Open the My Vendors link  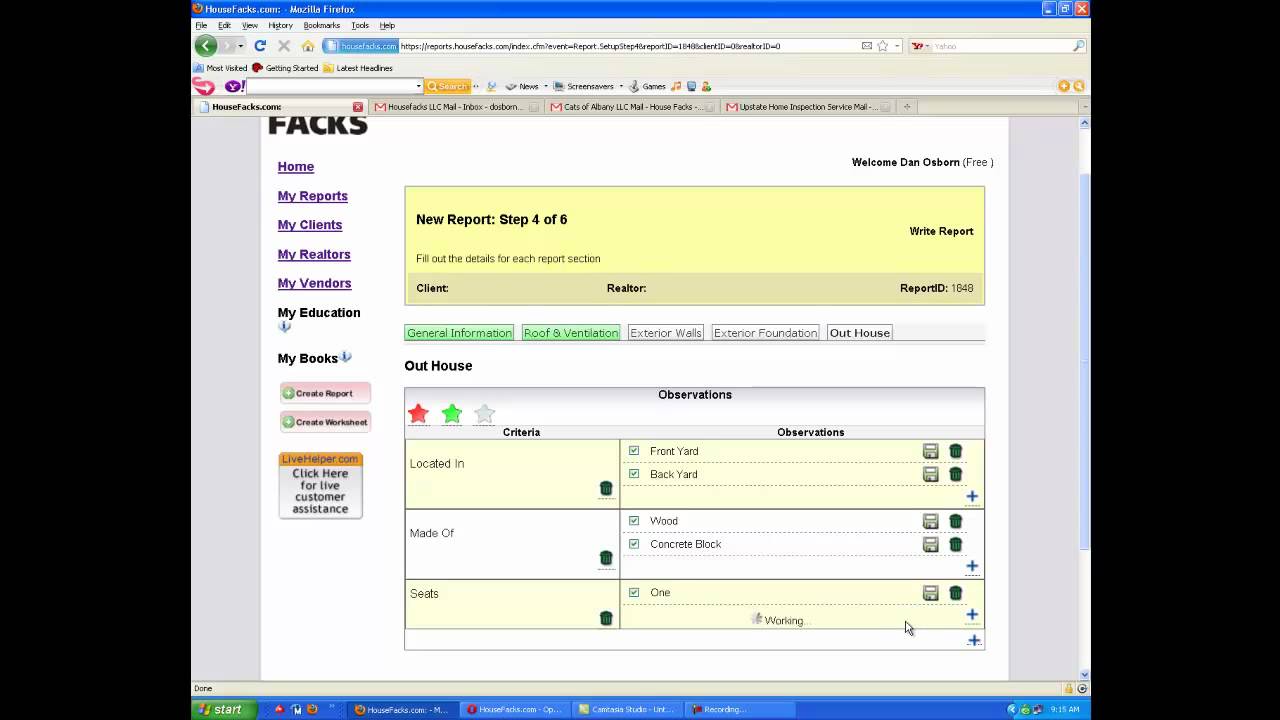[314, 283]
